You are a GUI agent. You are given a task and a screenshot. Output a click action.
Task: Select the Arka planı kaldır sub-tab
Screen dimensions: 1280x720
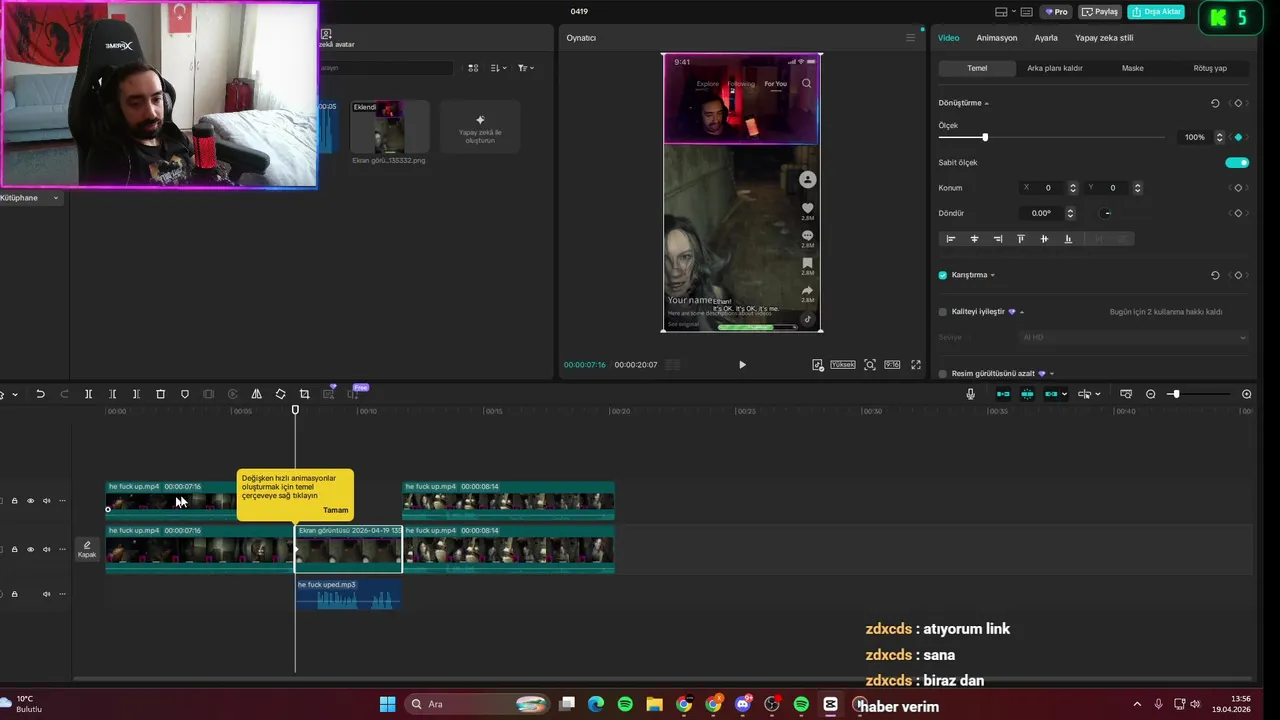click(x=1054, y=68)
